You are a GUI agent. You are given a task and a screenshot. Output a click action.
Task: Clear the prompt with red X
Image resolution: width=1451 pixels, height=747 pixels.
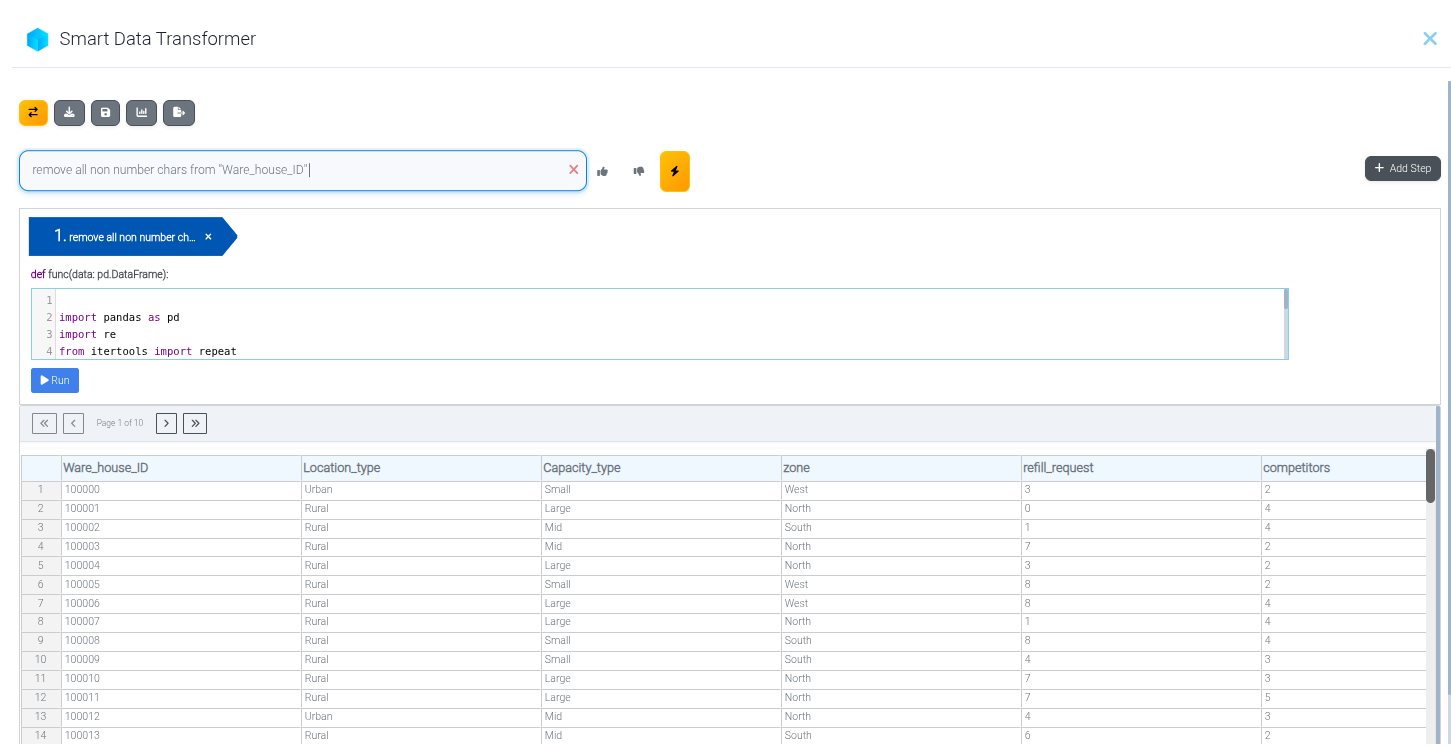[x=573, y=170]
